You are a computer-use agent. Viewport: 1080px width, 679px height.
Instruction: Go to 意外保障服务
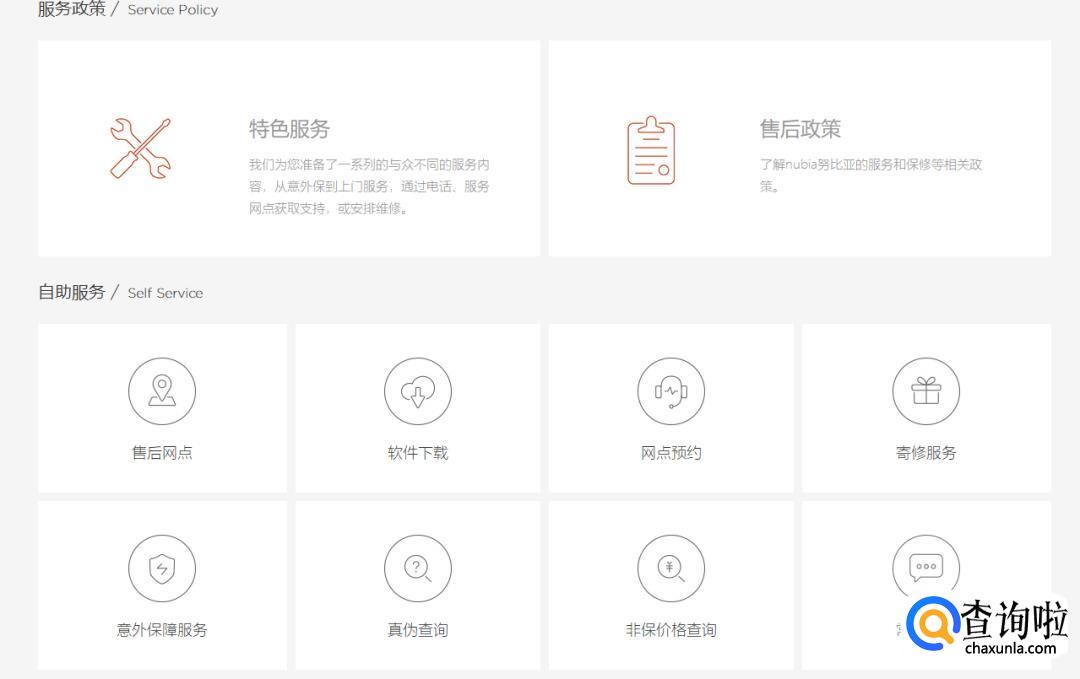pyautogui.click(x=162, y=630)
